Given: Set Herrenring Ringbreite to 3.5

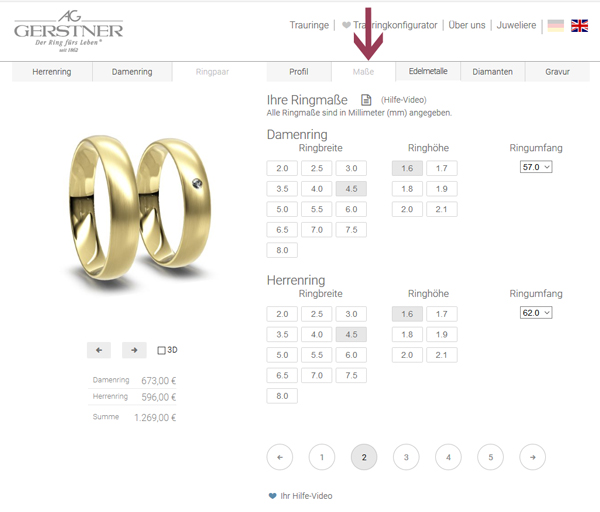Looking at the screenshot, I should (282, 335).
